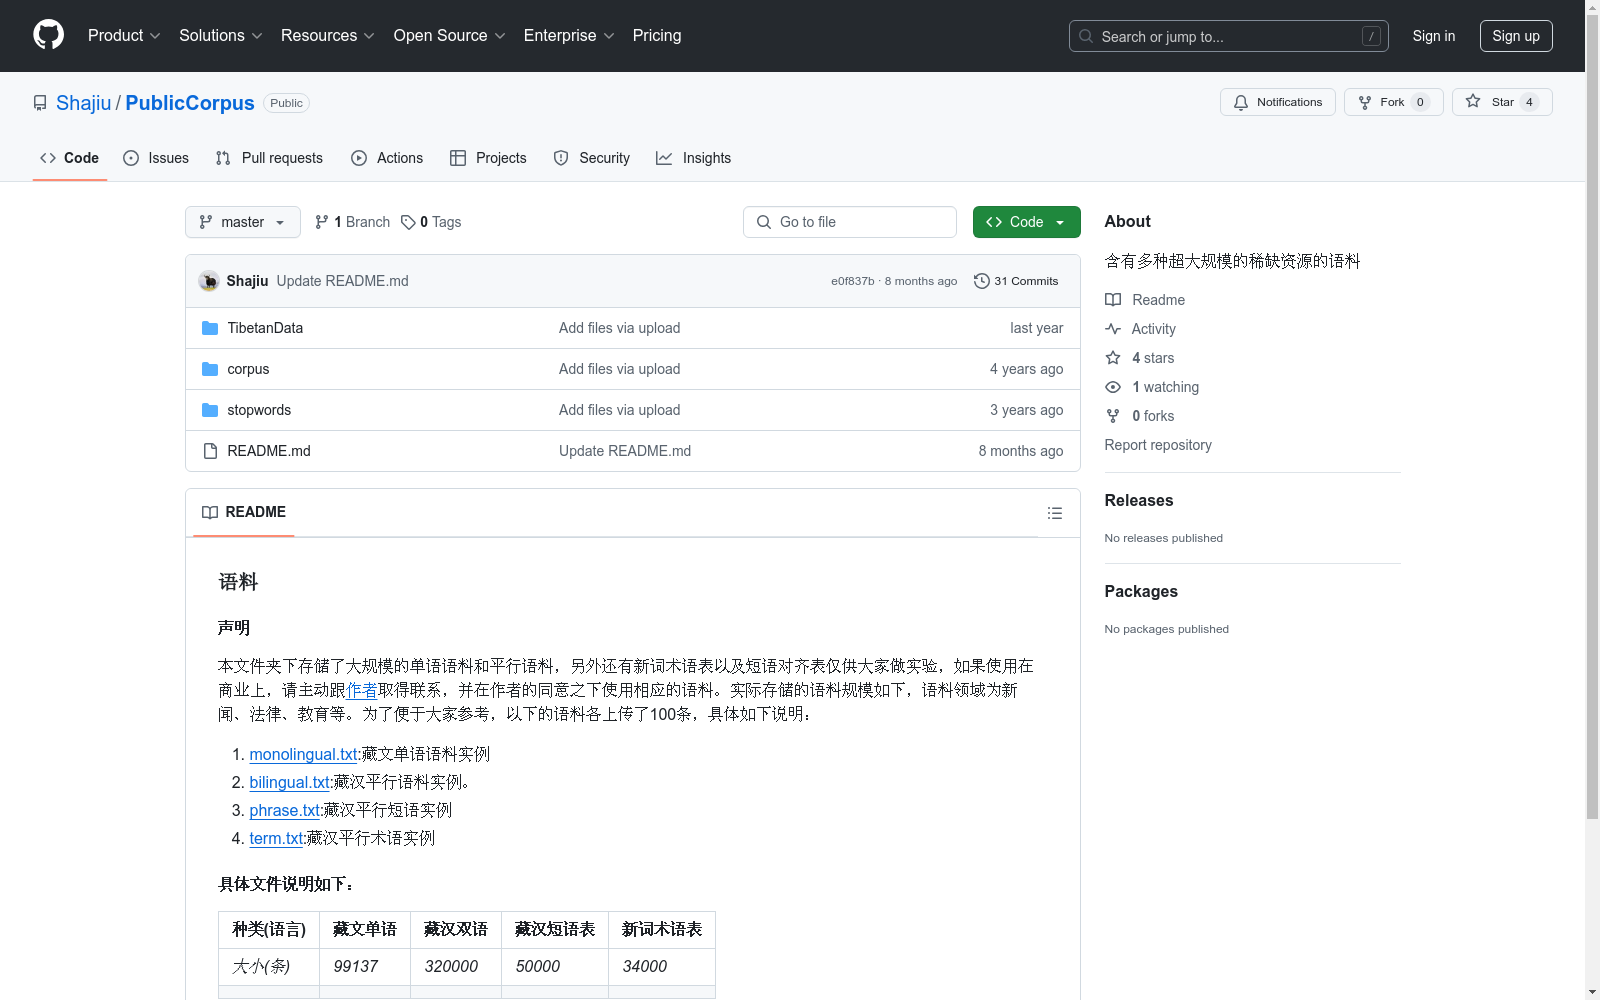
Task: Open commit hash e0f837b
Action: [x=853, y=281]
